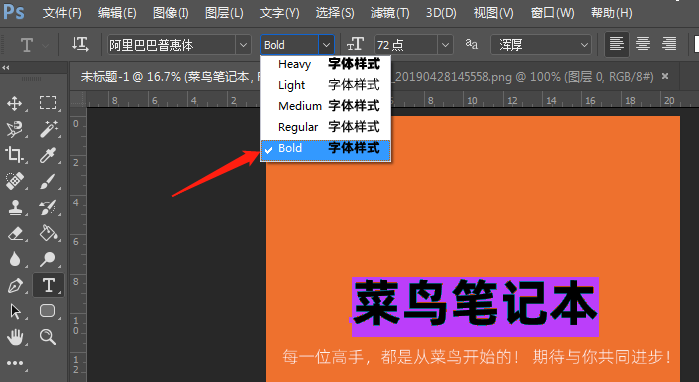699x382 pixels.
Task: Select the Crop tool
Action: pyautogui.click(x=15, y=155)
